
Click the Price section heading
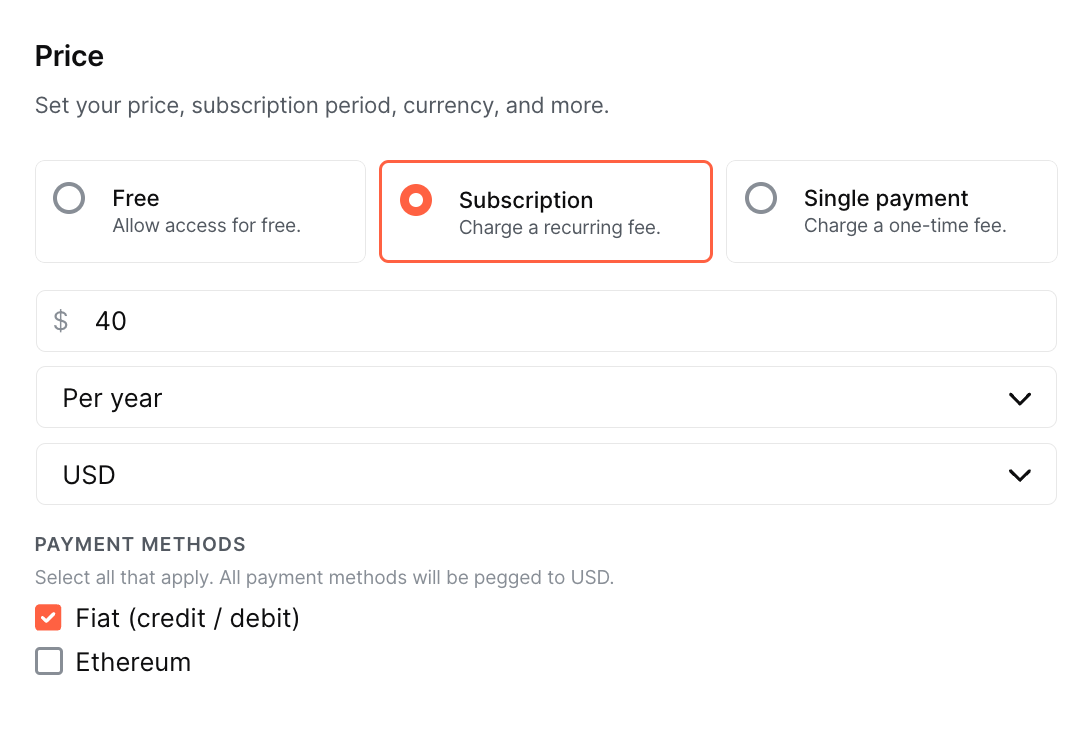coord(69,56)
